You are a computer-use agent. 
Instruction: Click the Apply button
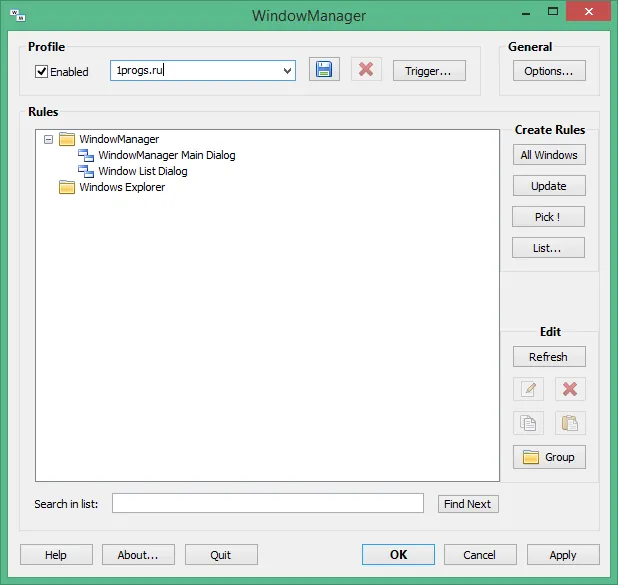click(x=563, y=555)
